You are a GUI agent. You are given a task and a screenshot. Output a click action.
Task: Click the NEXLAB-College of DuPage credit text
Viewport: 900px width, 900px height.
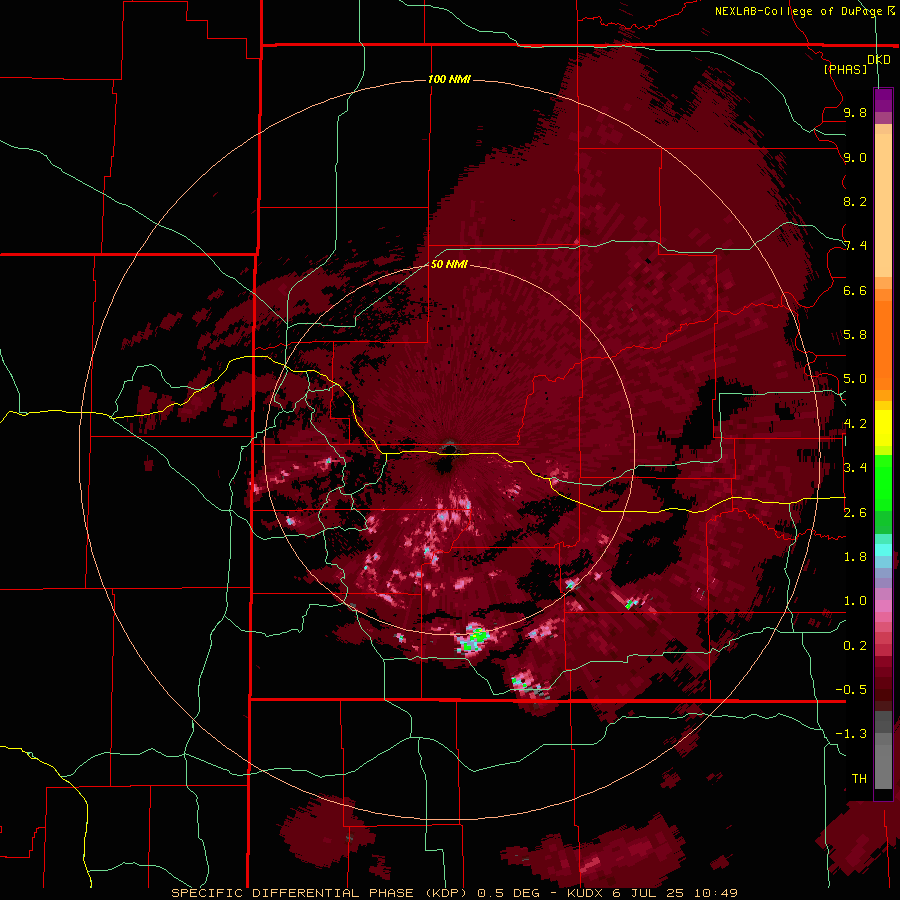click(805, 11)
